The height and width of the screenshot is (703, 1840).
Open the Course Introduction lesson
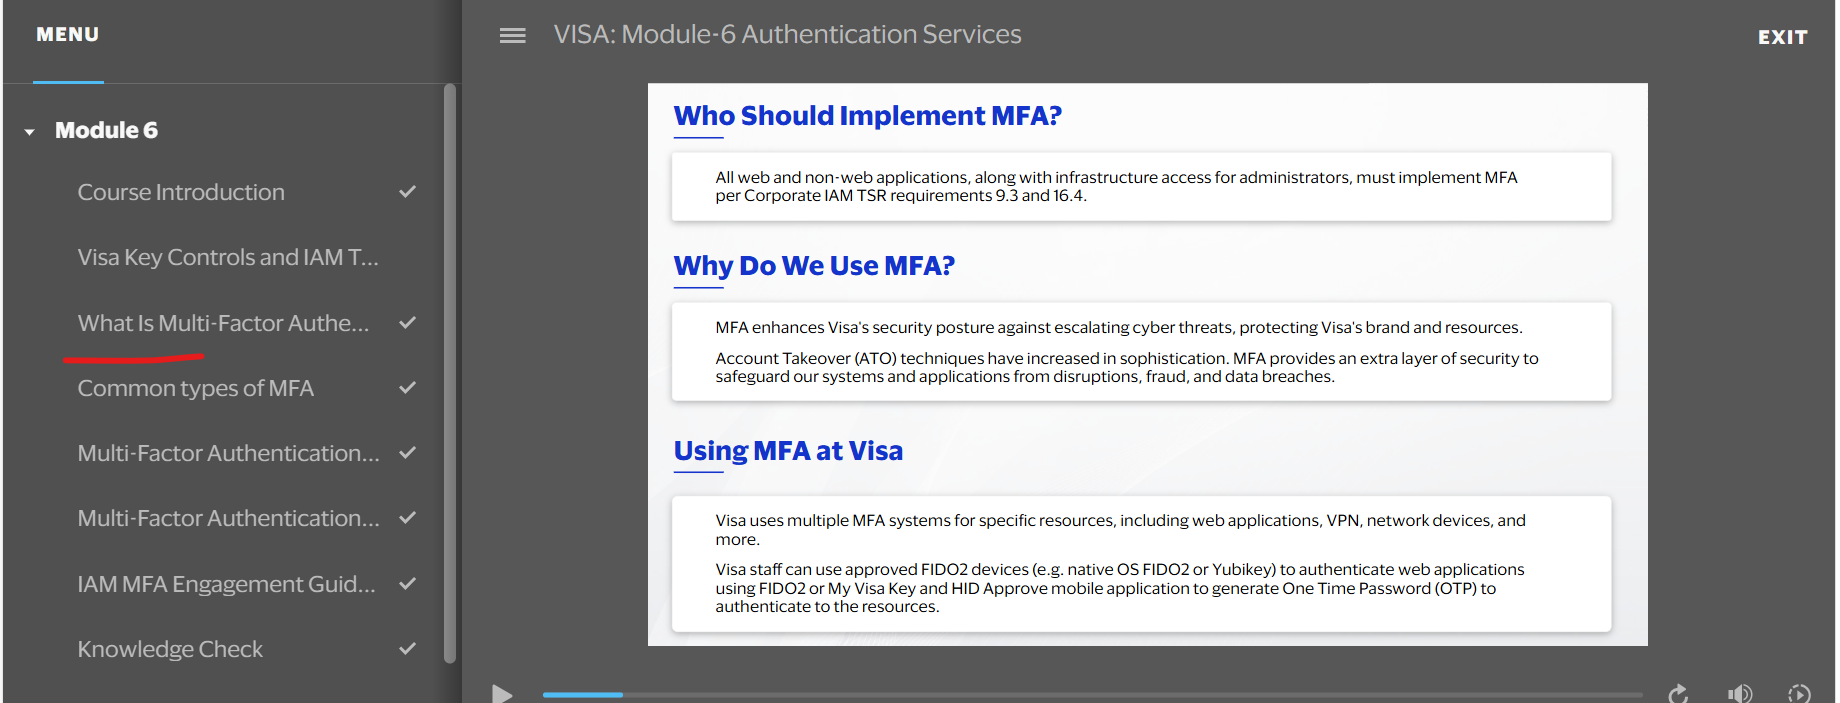pyautogui.click(x=181, y=192)
